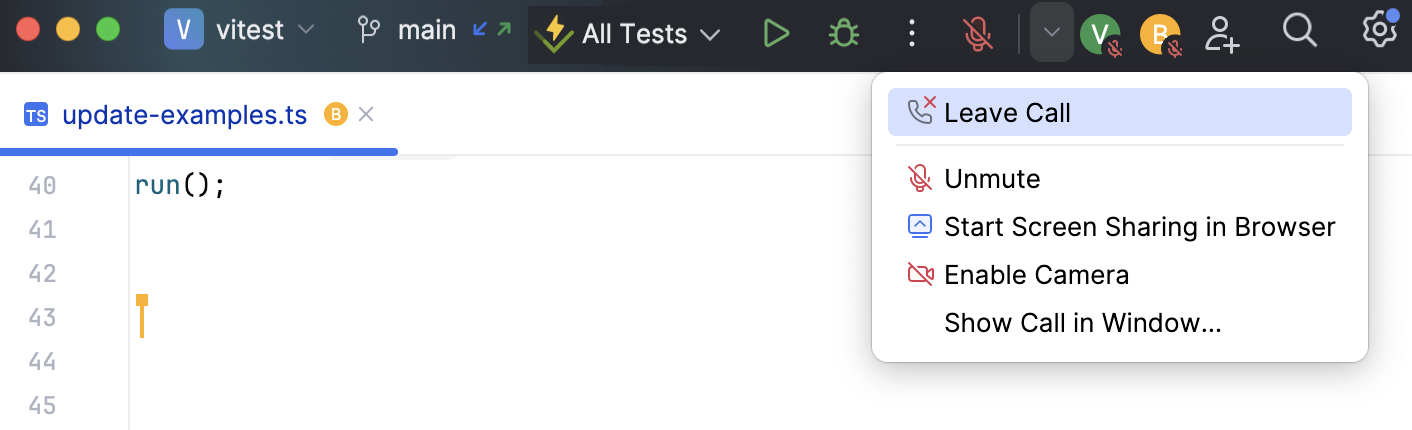
Task: Run All Tests with the green play icon
Action: [x=776, y=34]
